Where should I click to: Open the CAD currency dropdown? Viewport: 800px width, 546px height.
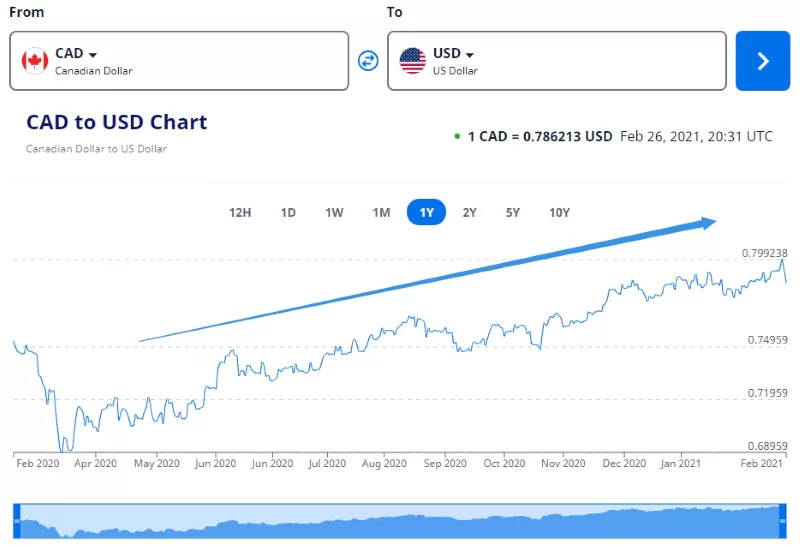pos(76,53)
